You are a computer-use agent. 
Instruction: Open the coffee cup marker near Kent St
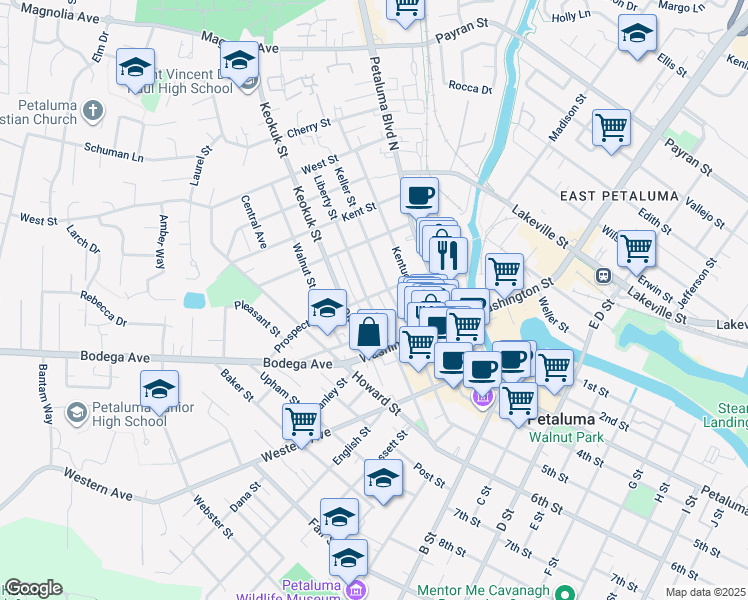(420, 194)
